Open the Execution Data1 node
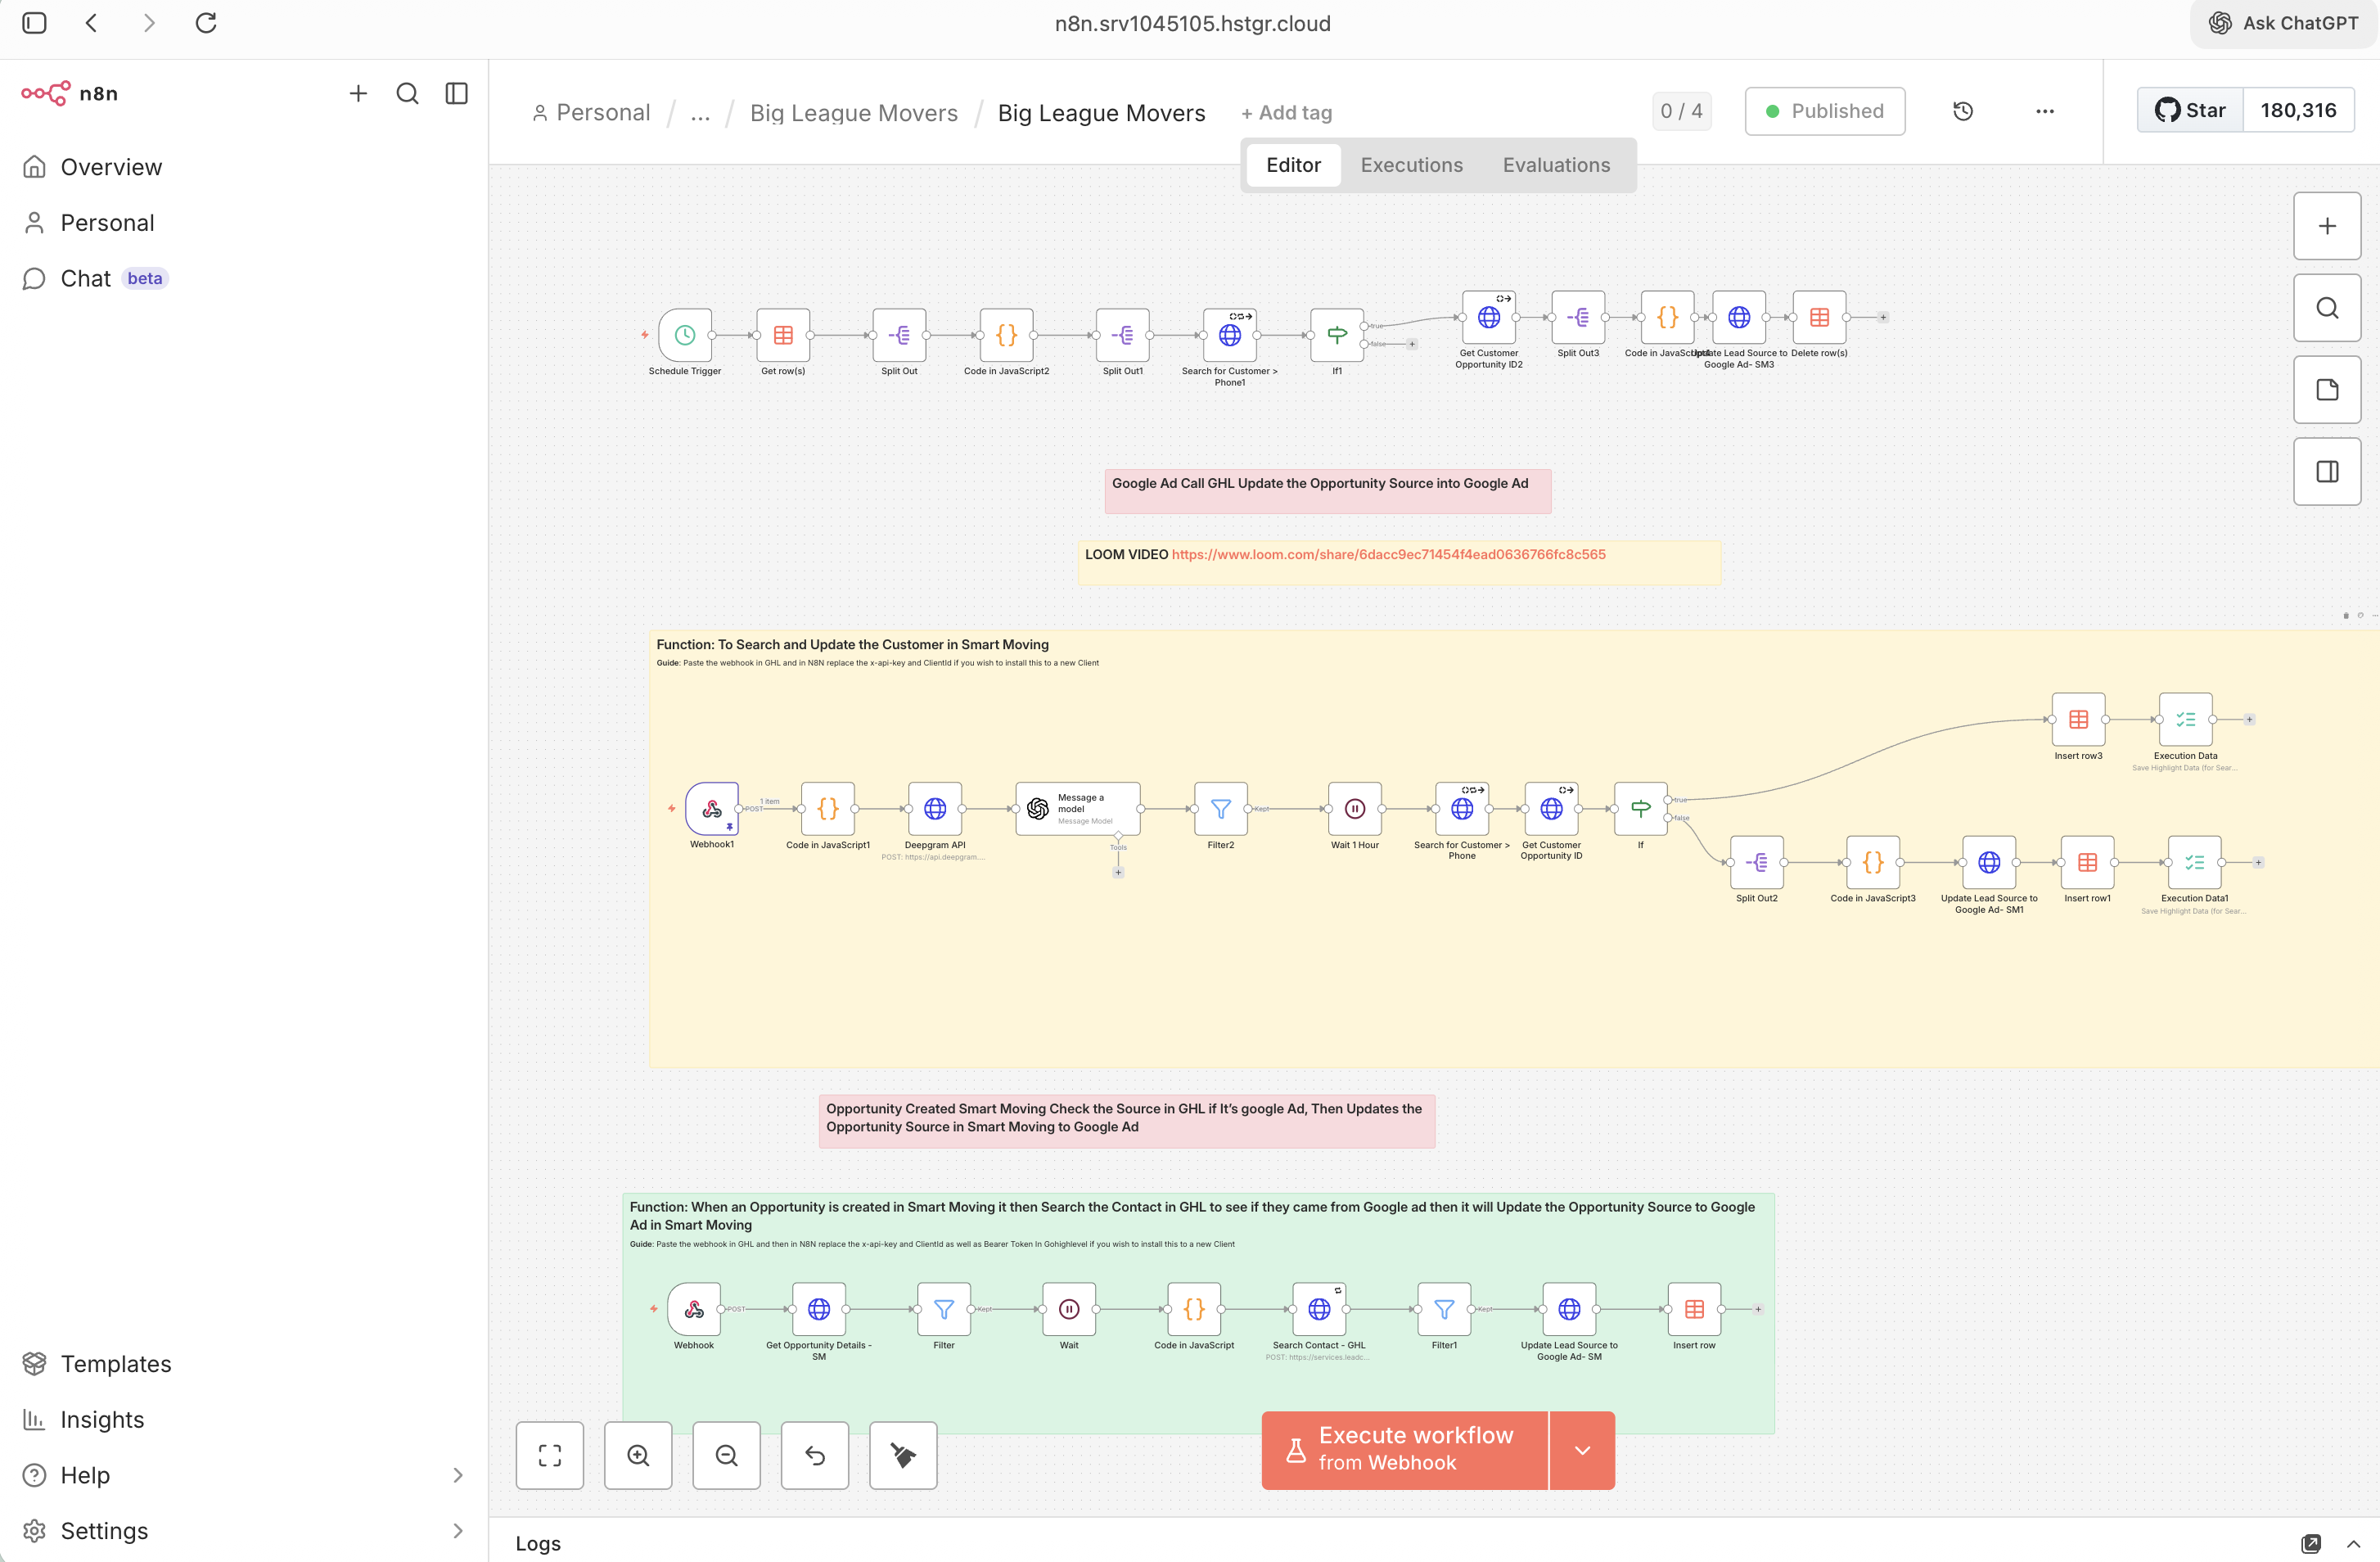 tap(2194, 862)
